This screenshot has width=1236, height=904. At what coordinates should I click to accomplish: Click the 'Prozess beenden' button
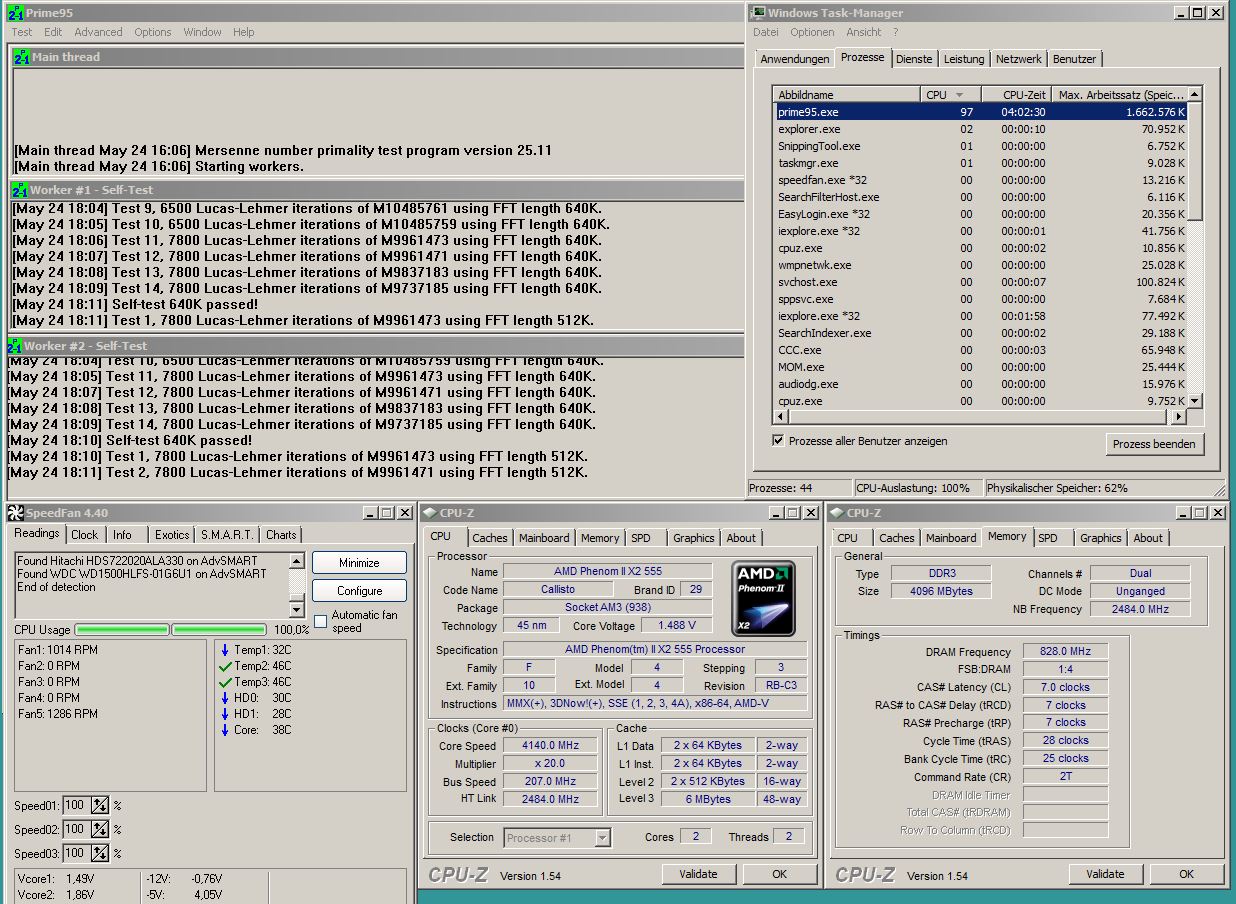(1153, 444)
